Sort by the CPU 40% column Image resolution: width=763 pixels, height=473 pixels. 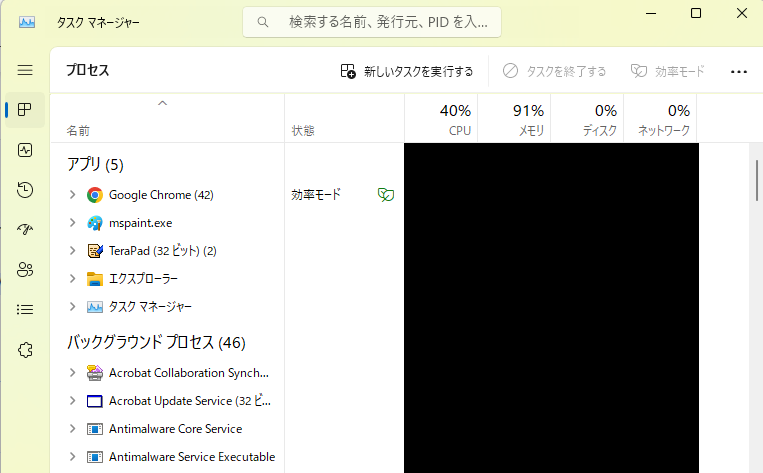(x=441, y=118)
